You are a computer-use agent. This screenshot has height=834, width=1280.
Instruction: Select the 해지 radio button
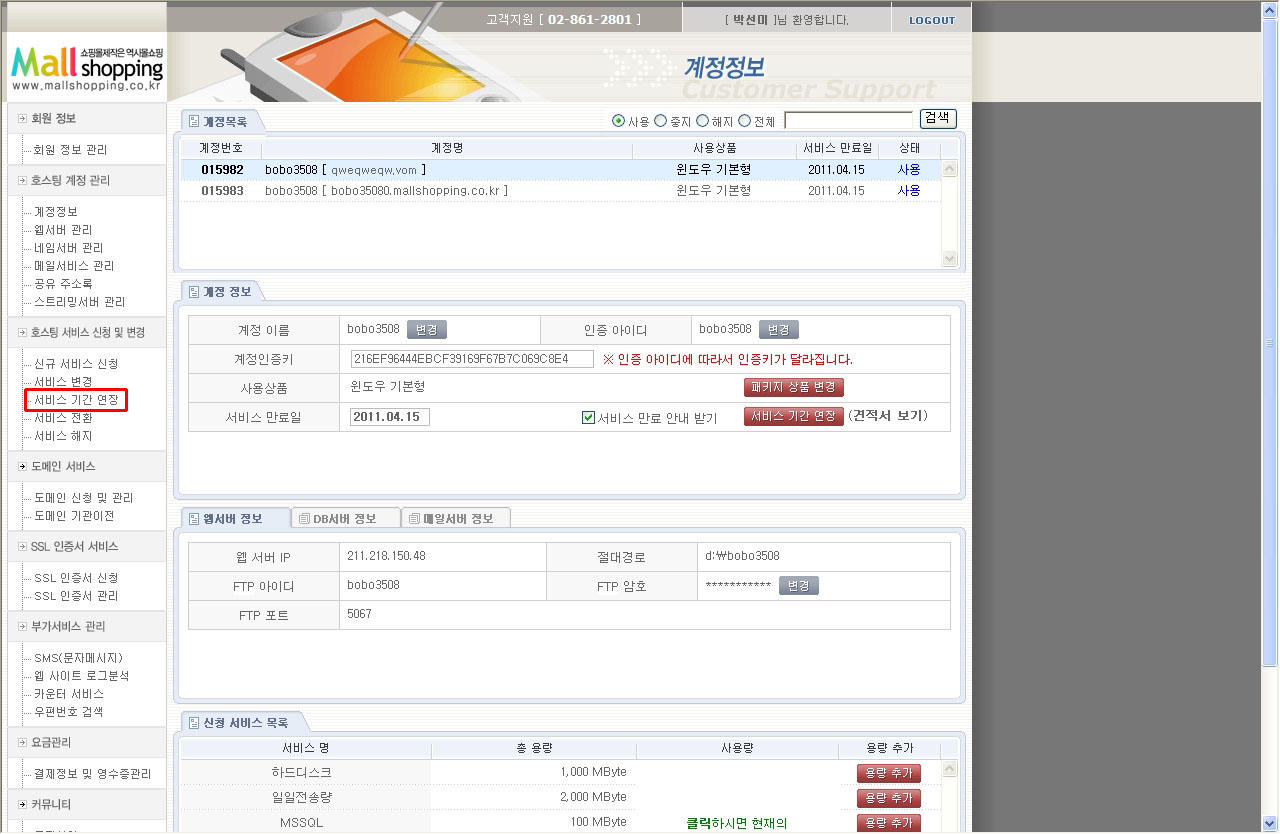pyautogui.click(x=702, y=121)
